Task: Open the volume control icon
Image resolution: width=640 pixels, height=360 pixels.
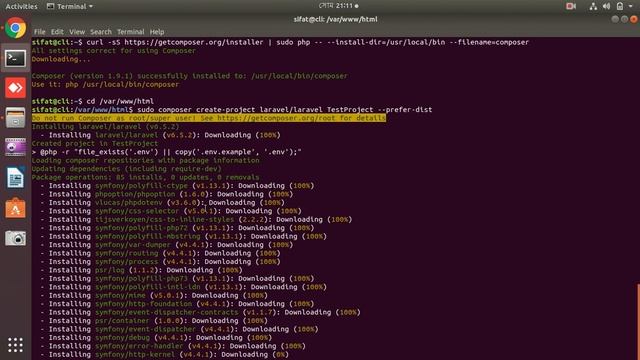Action: coord(606,6)
